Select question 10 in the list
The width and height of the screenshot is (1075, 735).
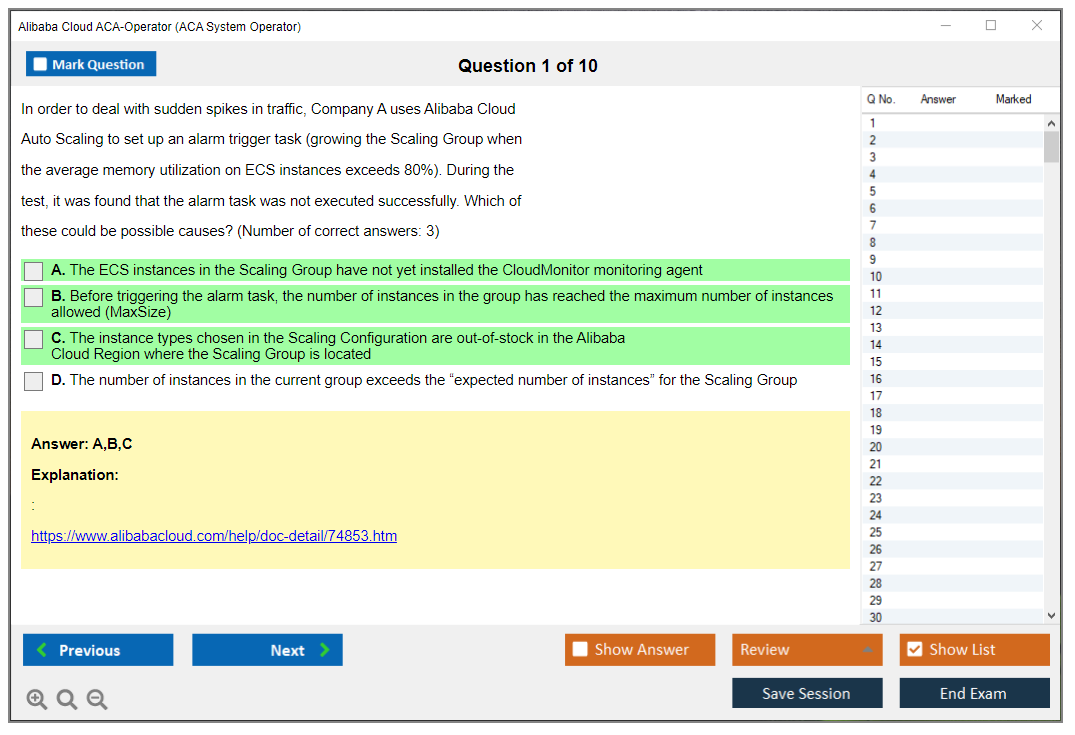click(x=876, y=276)
